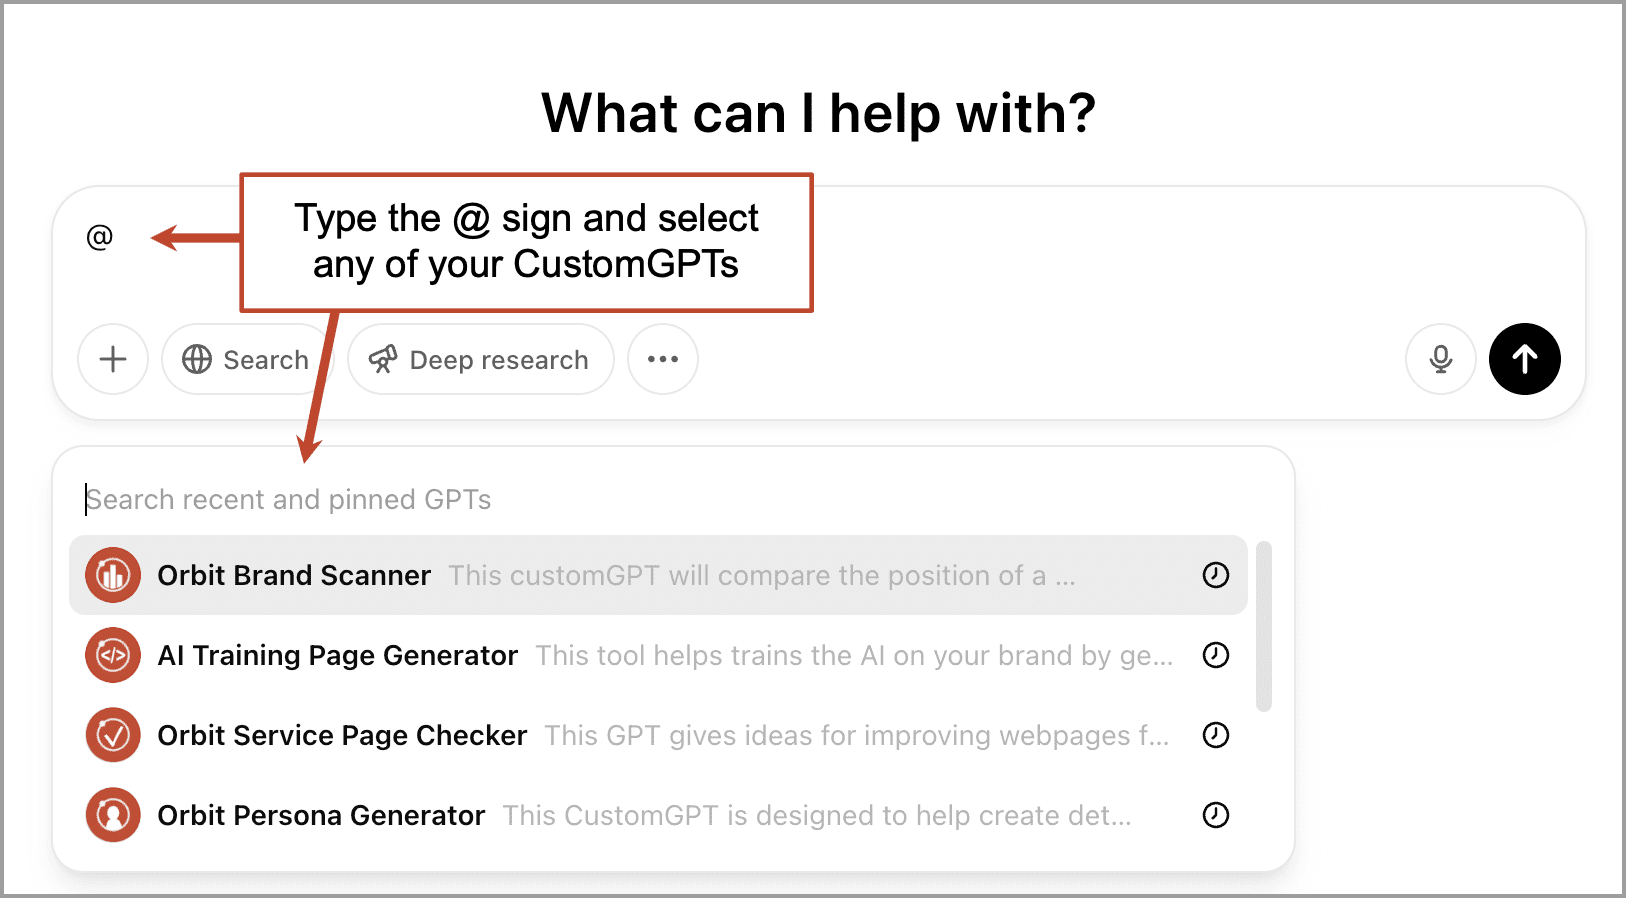Image resolution: width=1626 pixels, height=898 pixels.
Task: Enable Deep research mode
Action: (480, 359)
